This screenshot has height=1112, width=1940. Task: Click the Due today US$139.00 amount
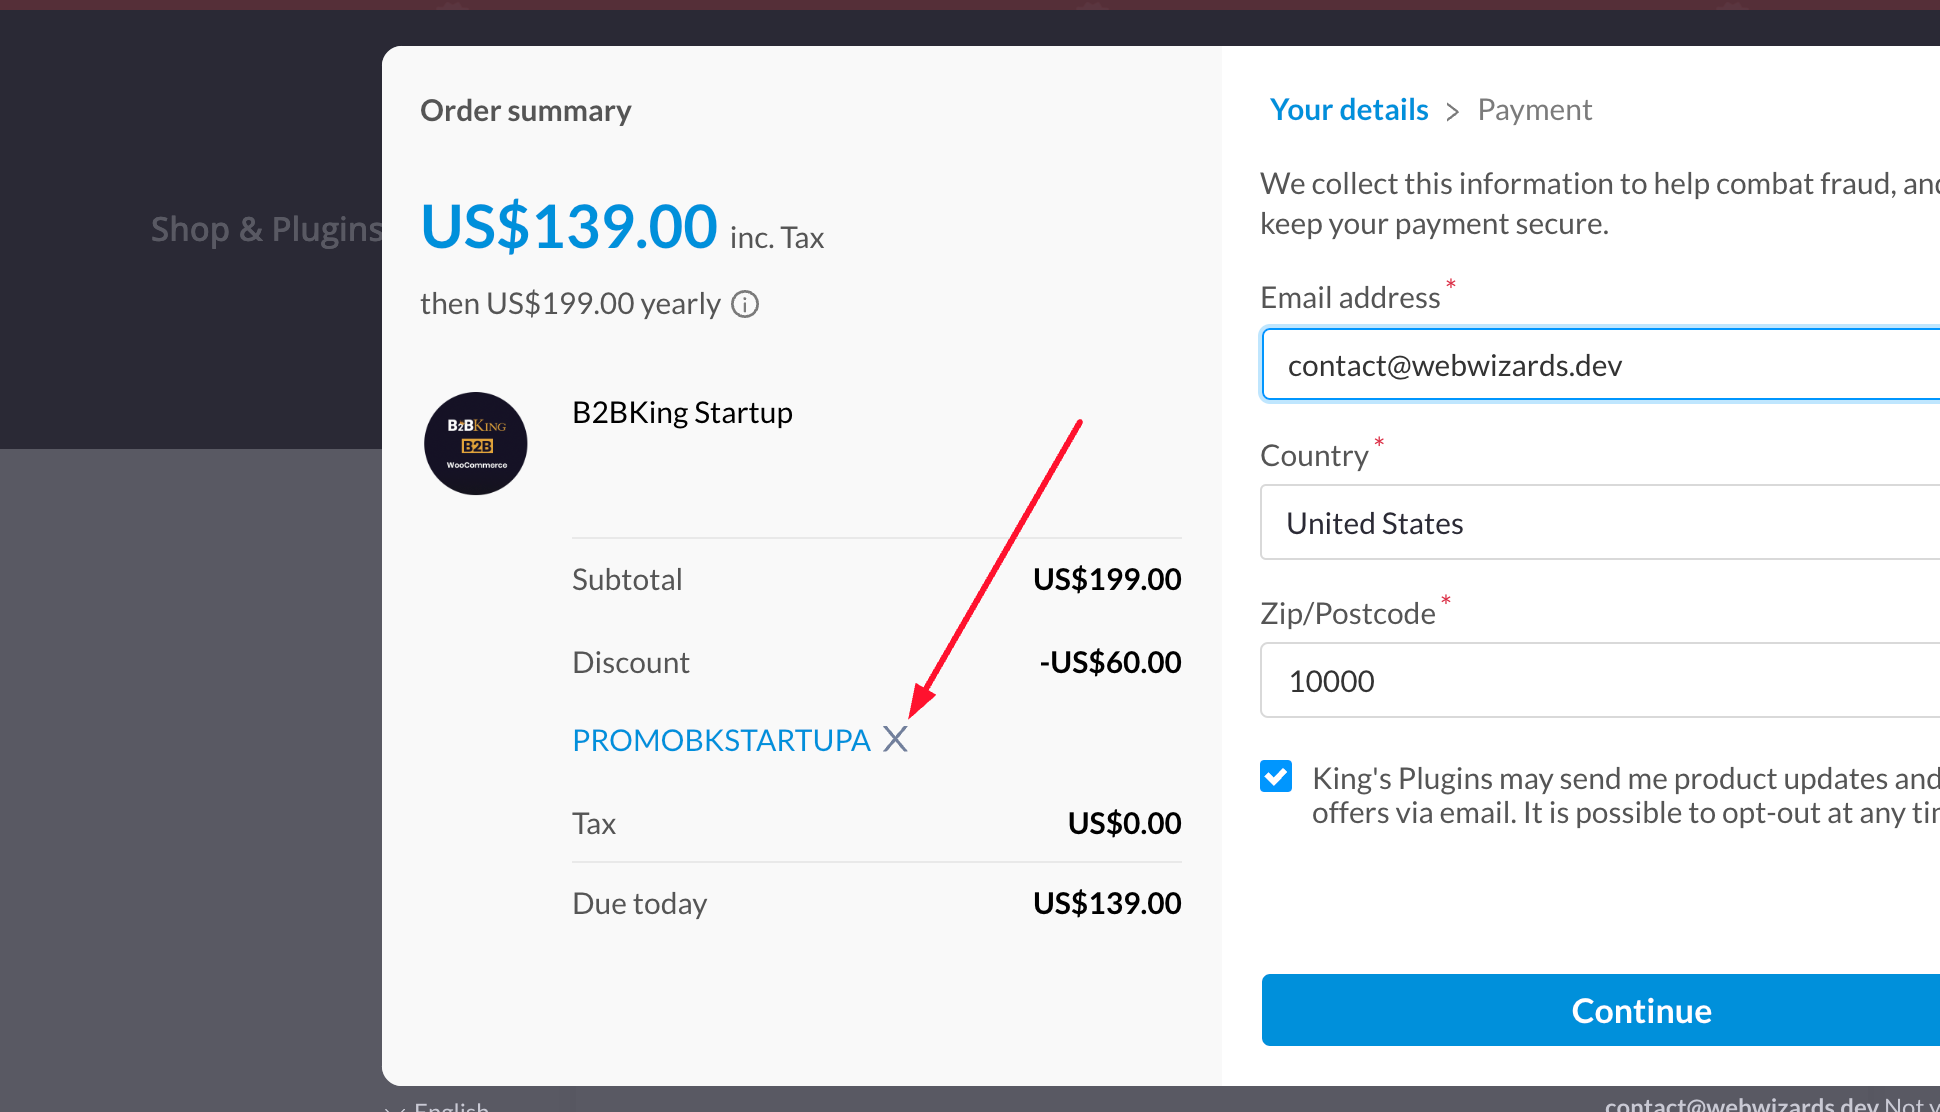click(1107, 903)
